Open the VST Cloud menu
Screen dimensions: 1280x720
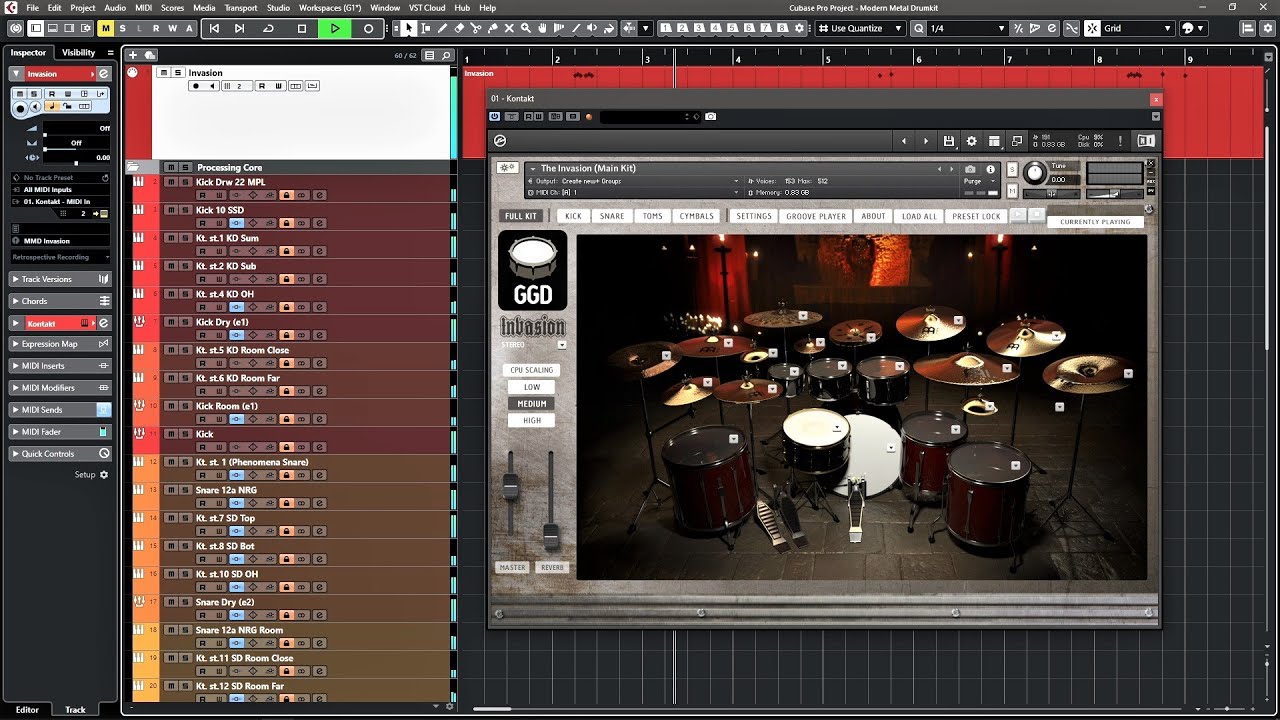(427, 7)
